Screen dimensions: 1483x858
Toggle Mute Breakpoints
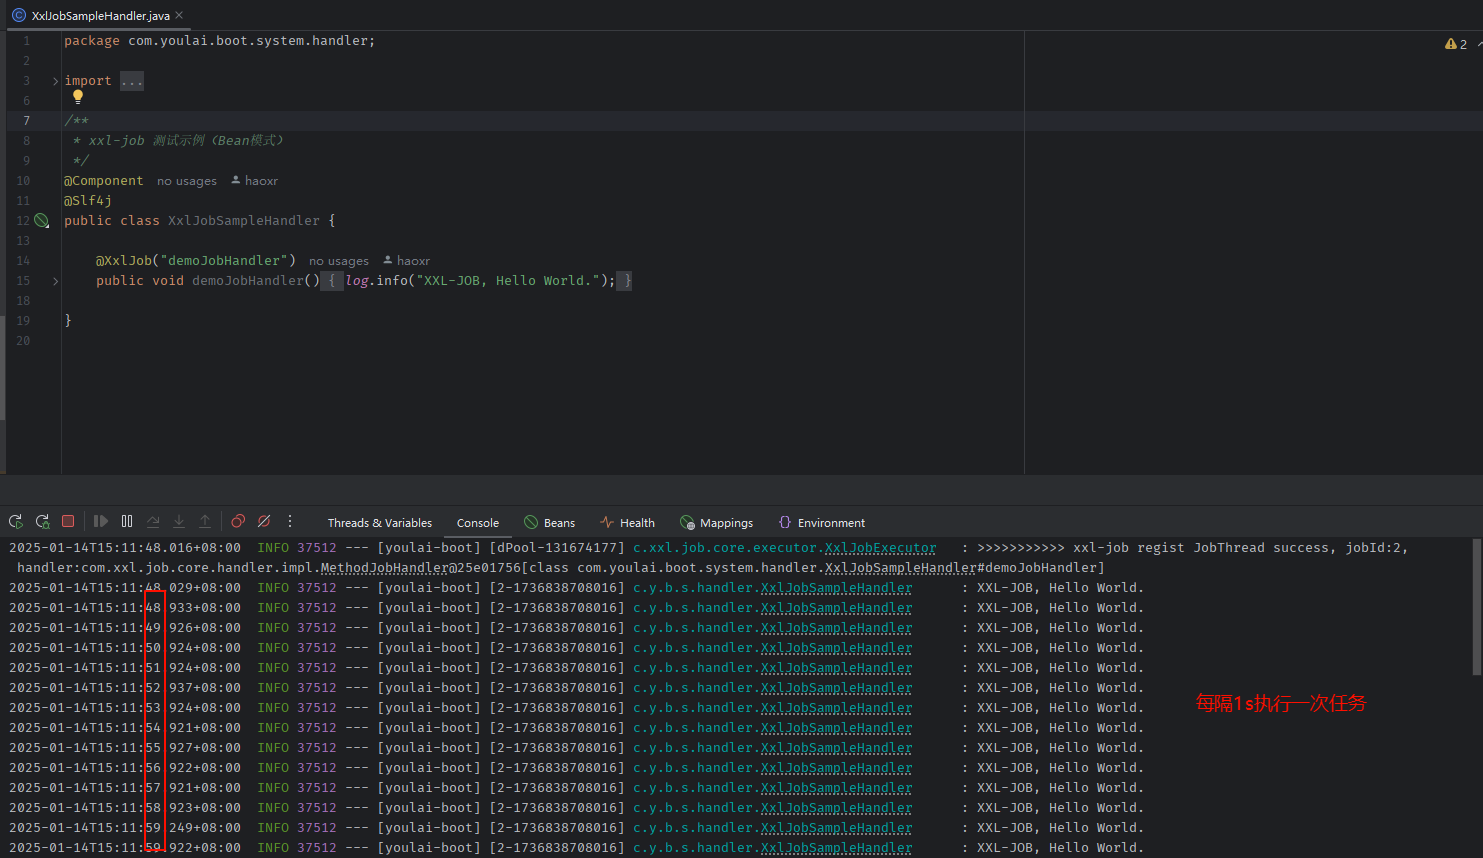(x=264, y=521)
